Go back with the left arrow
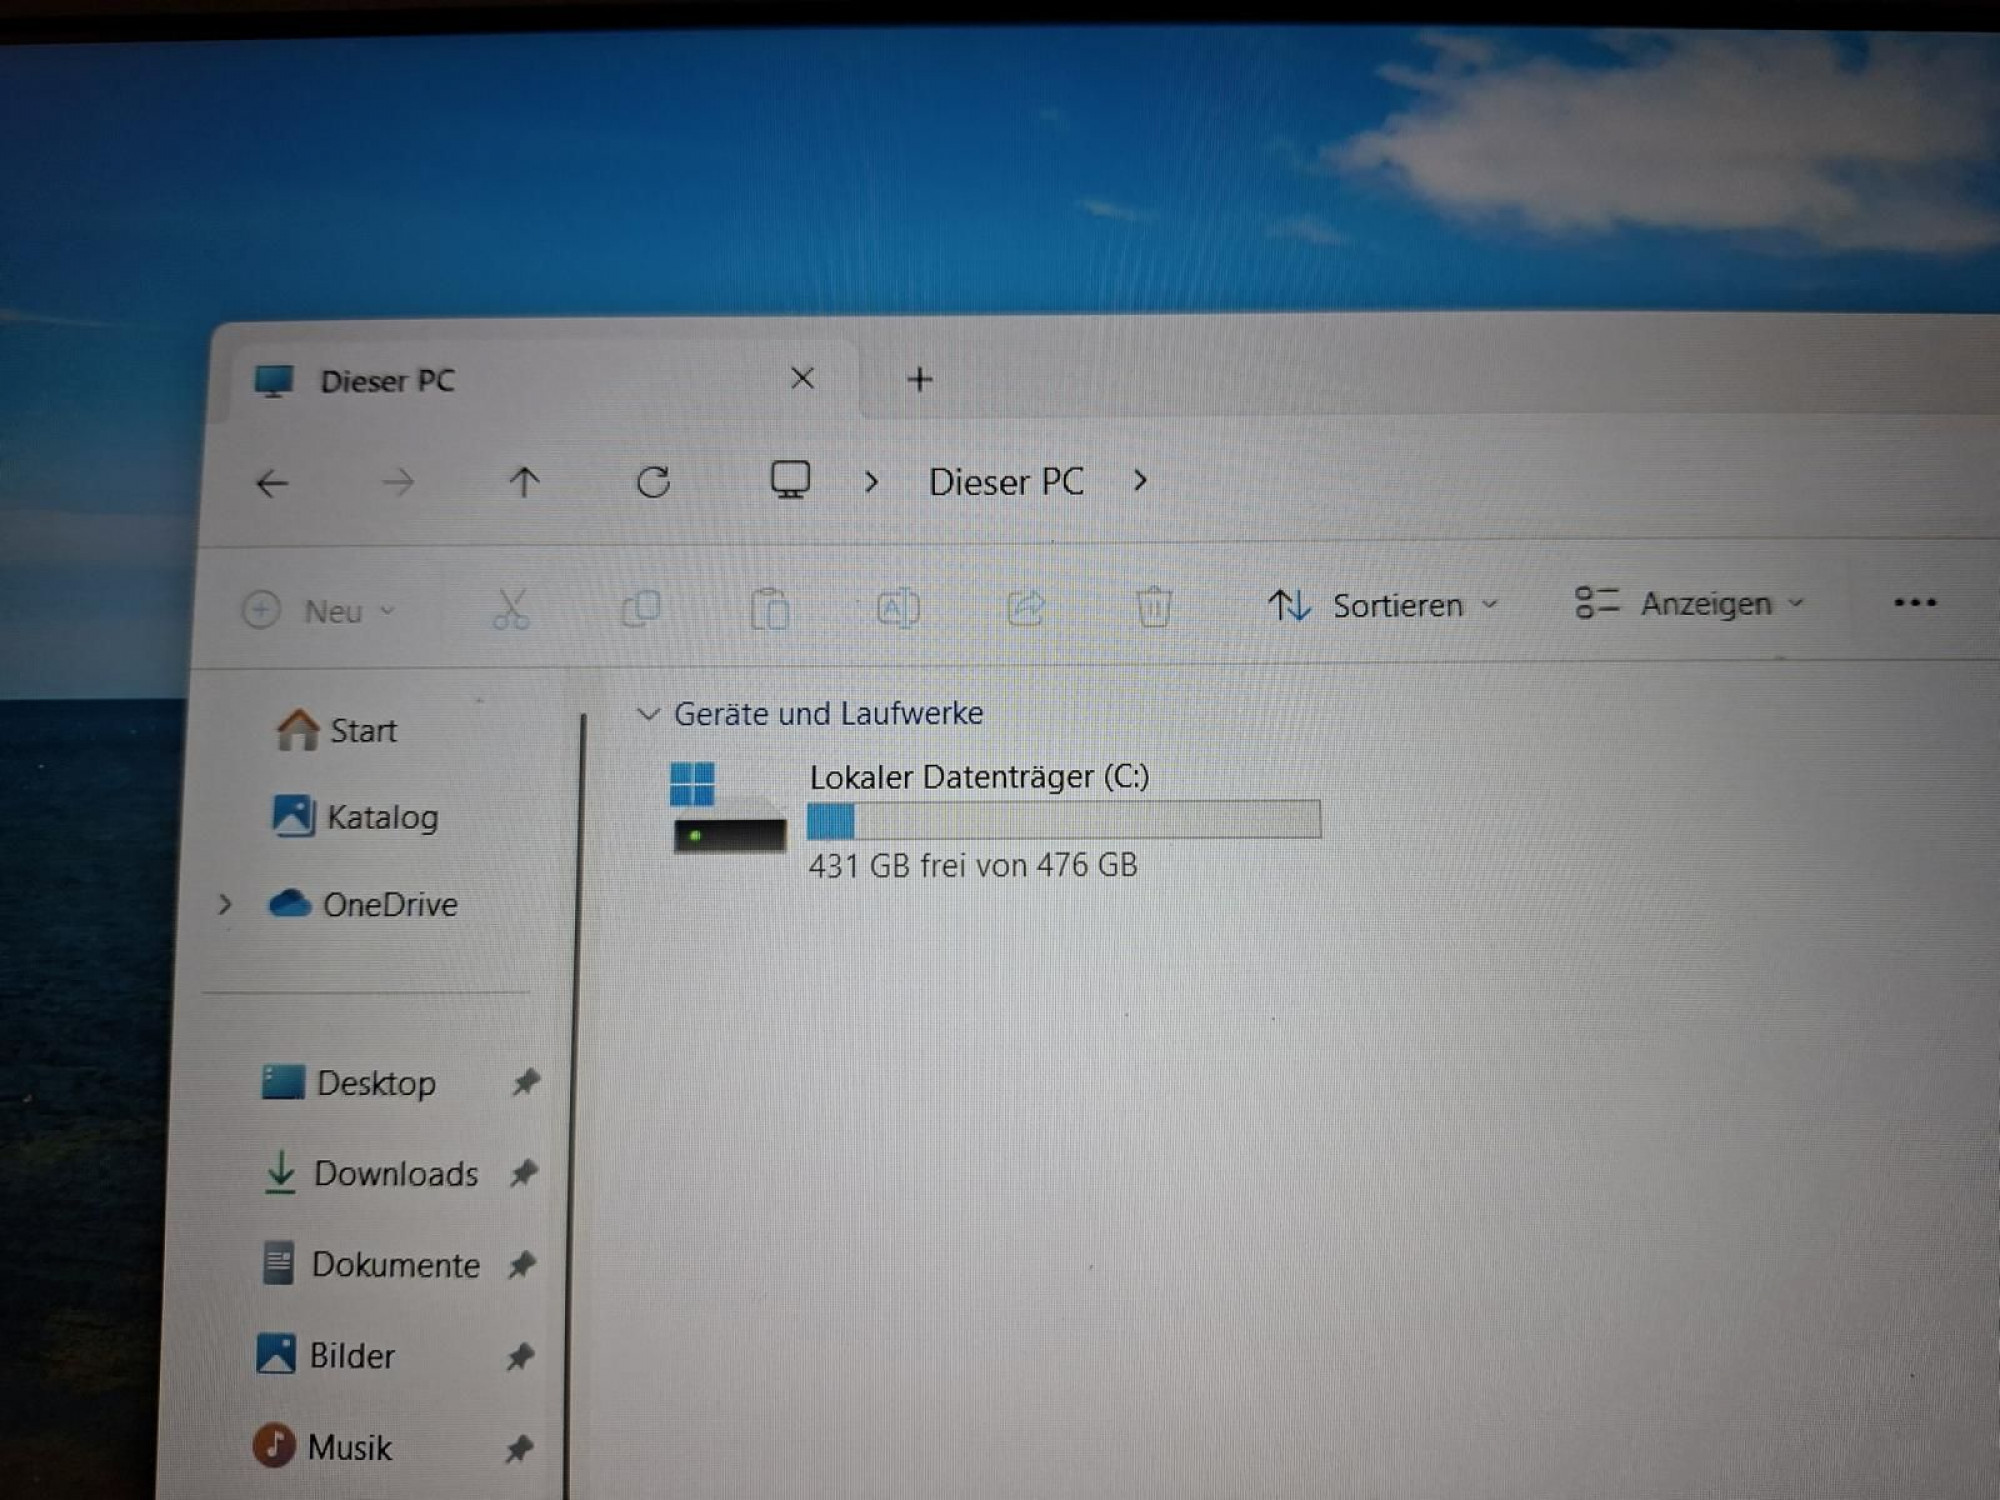Screen dimensions: 2000x1500 tap(272, 484)
